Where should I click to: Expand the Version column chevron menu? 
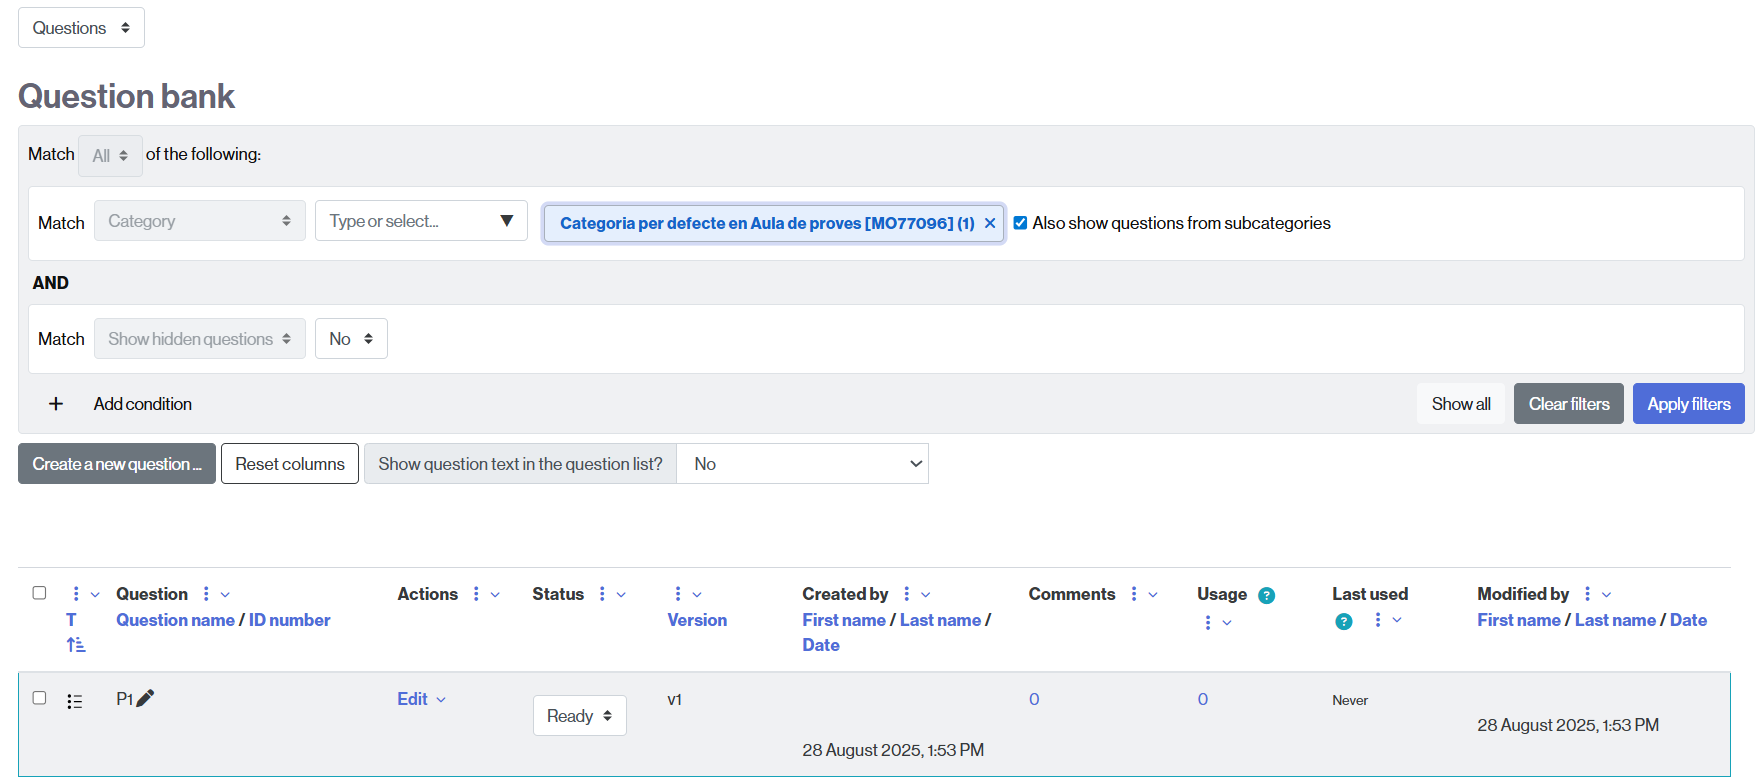(697, 595)
